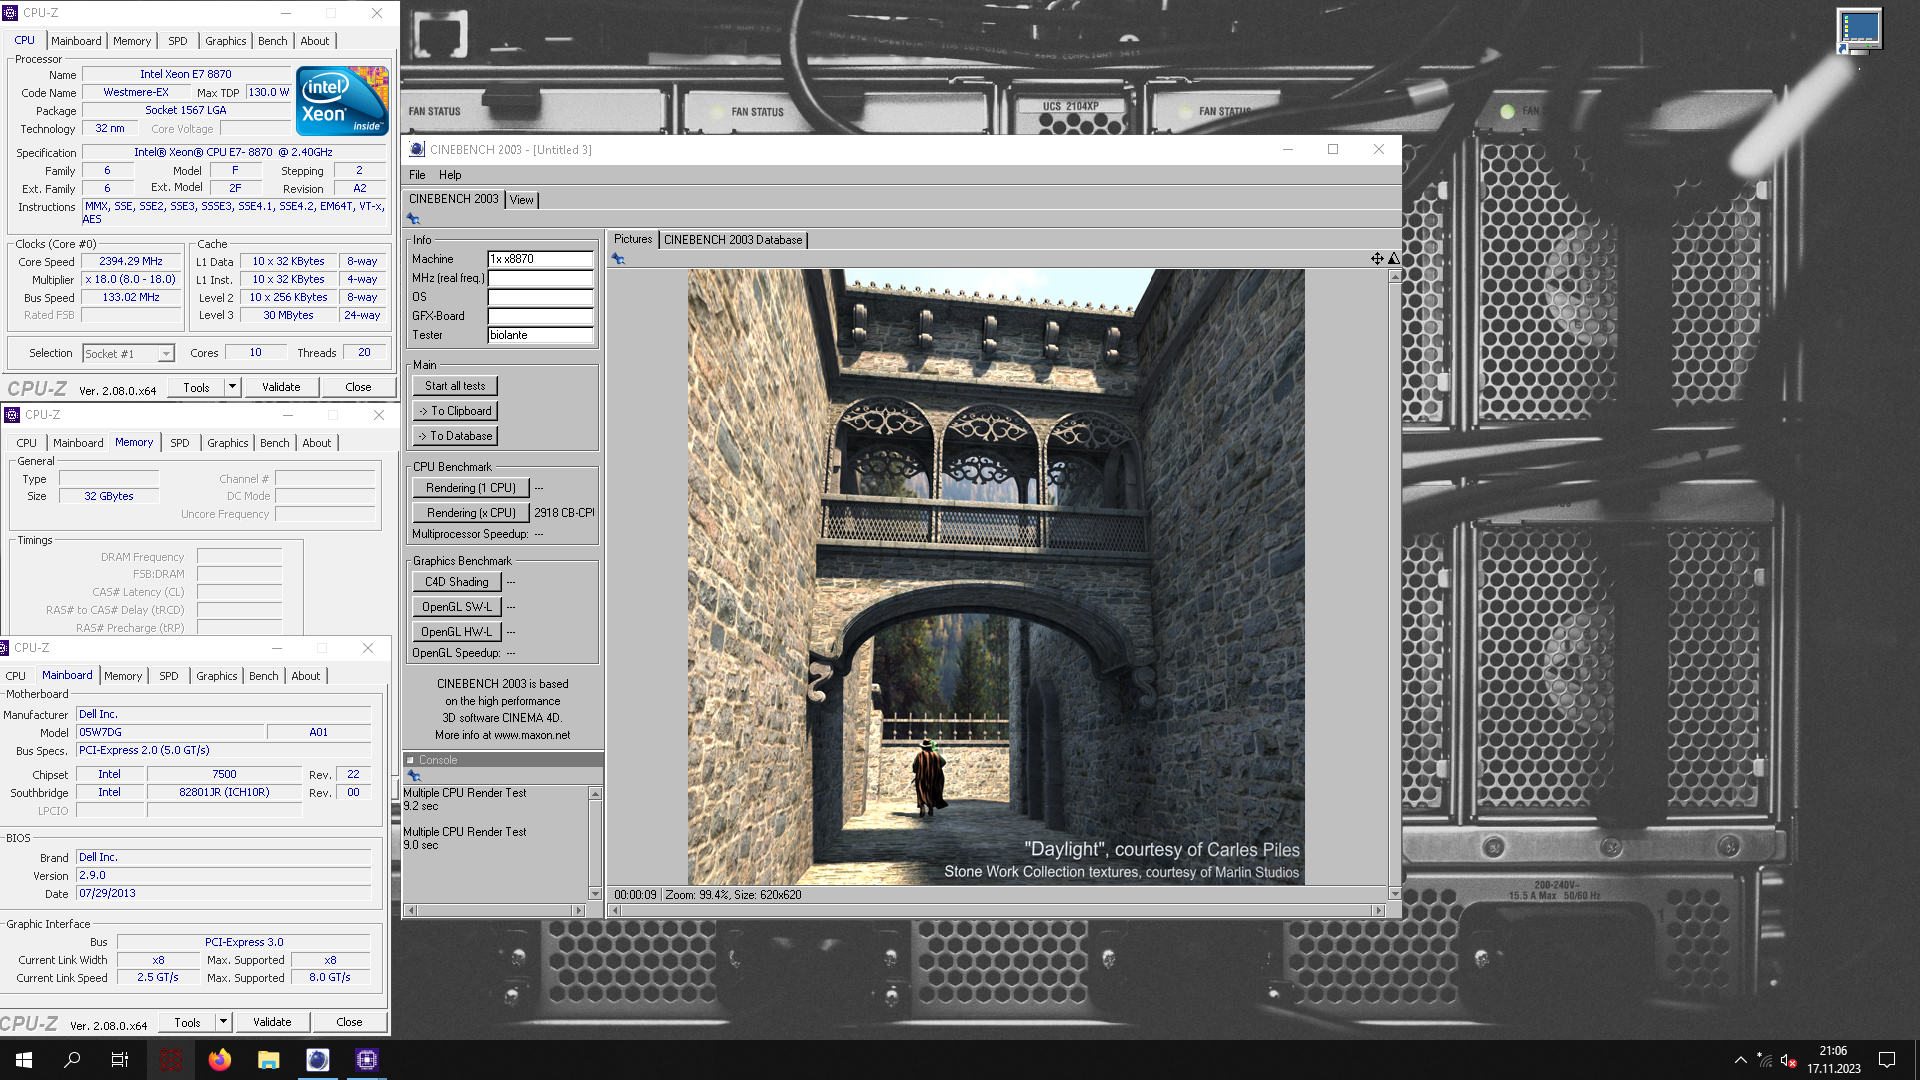
Task: Click console horizontal scrollbar right arrow
Action: click(x=578, y=910)
